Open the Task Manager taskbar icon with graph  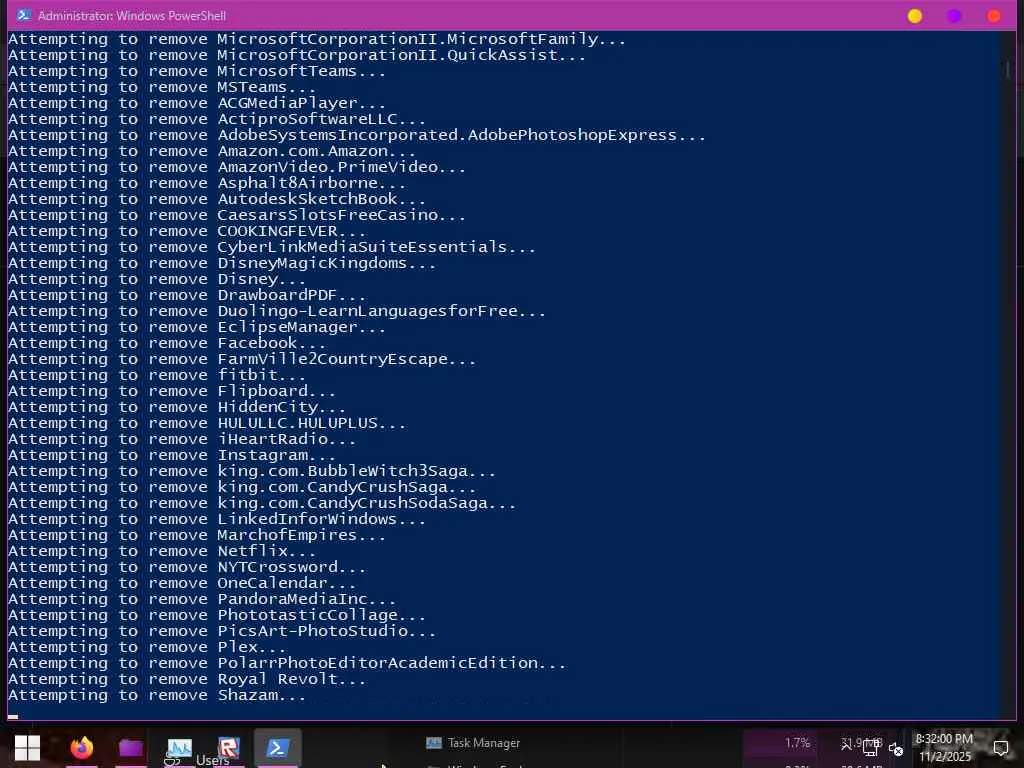pyautogui.click(x=179, y=747)
